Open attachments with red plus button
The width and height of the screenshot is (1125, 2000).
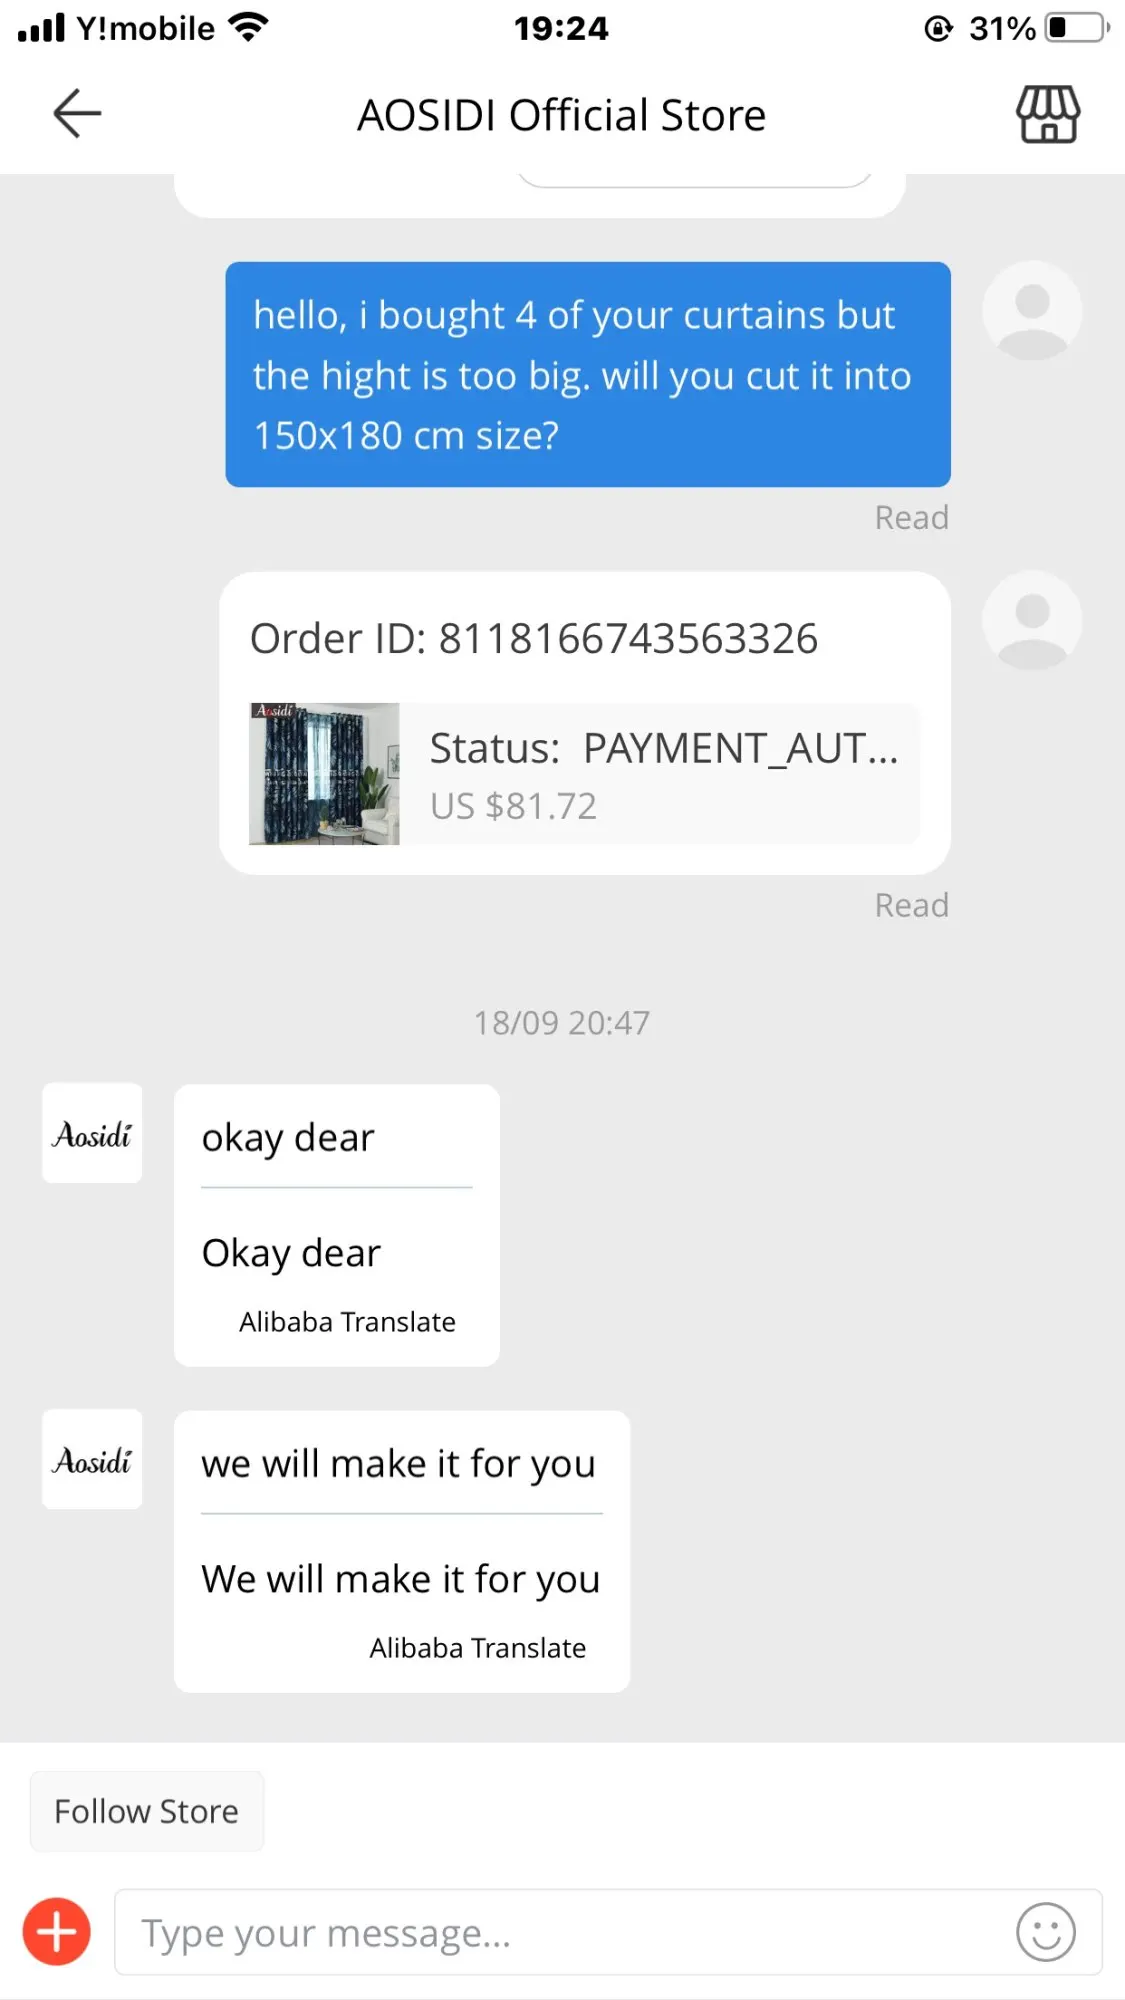(x=57, y=1931)
